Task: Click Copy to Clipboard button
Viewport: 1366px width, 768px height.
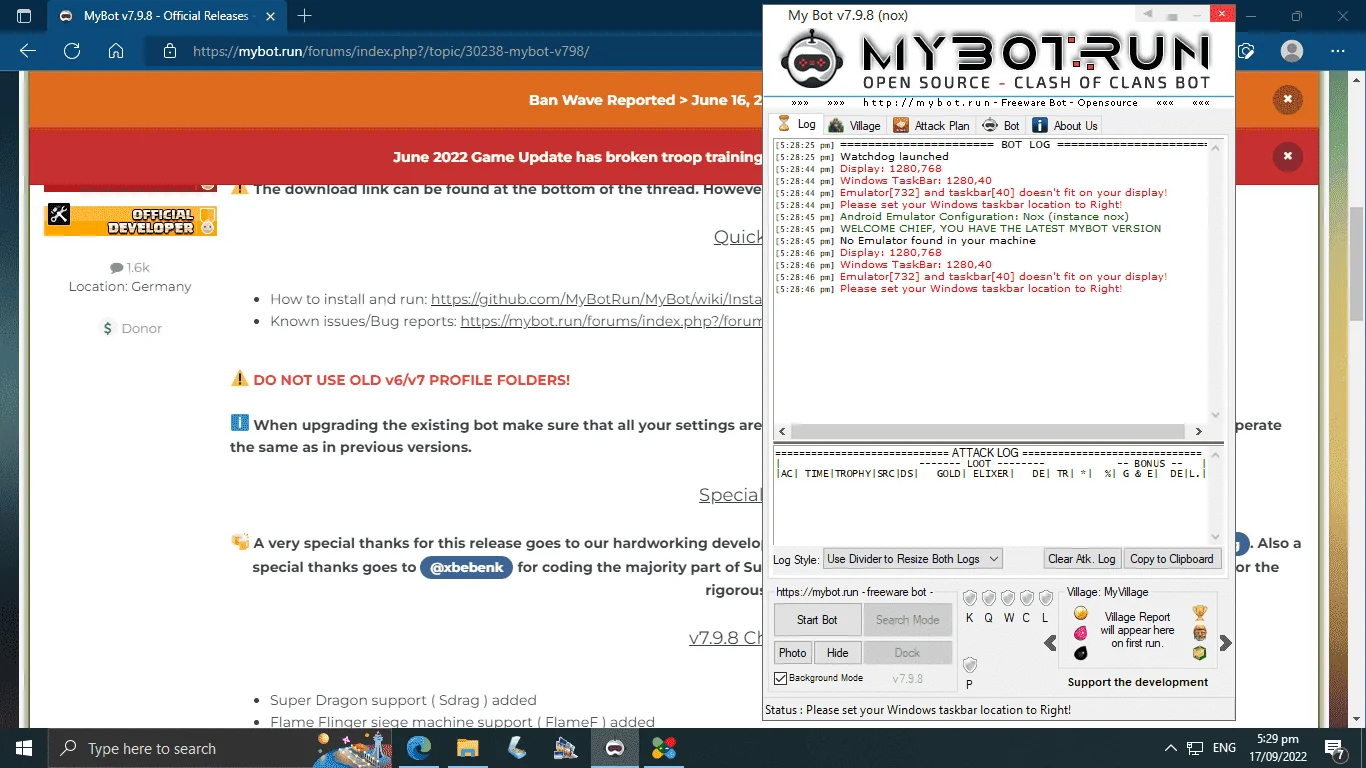Action: click(1171, 559)
